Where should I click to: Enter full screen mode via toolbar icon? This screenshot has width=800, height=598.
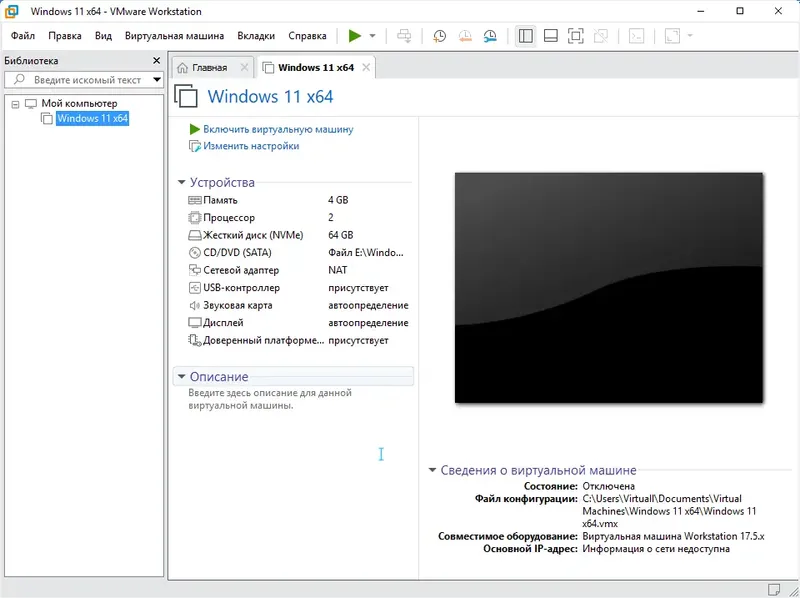coord(575,34)
